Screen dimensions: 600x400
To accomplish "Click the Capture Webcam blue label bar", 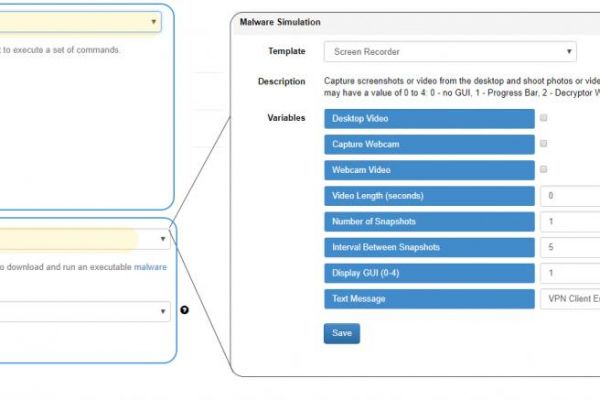I will point(429,144).
